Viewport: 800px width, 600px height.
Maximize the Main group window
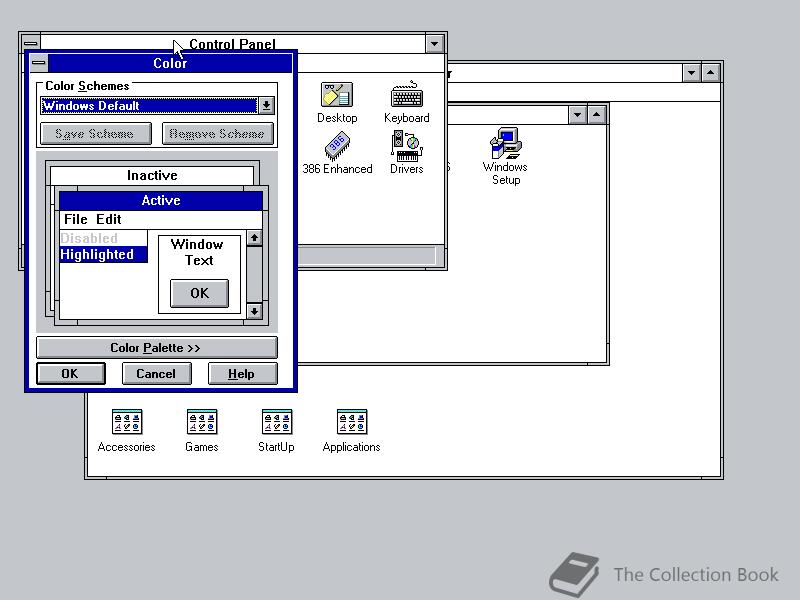(x=596, y=115)
